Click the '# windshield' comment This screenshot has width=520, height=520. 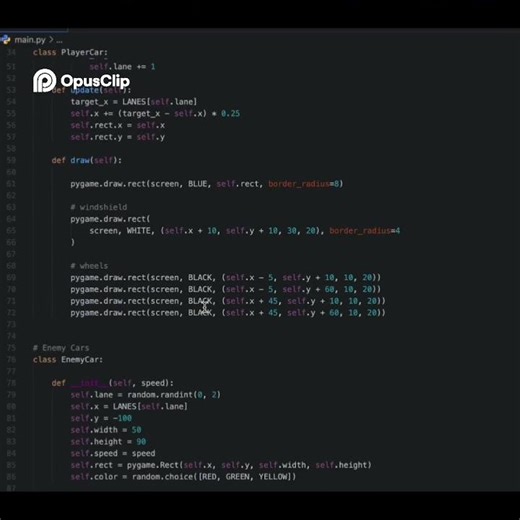[99, 207]
